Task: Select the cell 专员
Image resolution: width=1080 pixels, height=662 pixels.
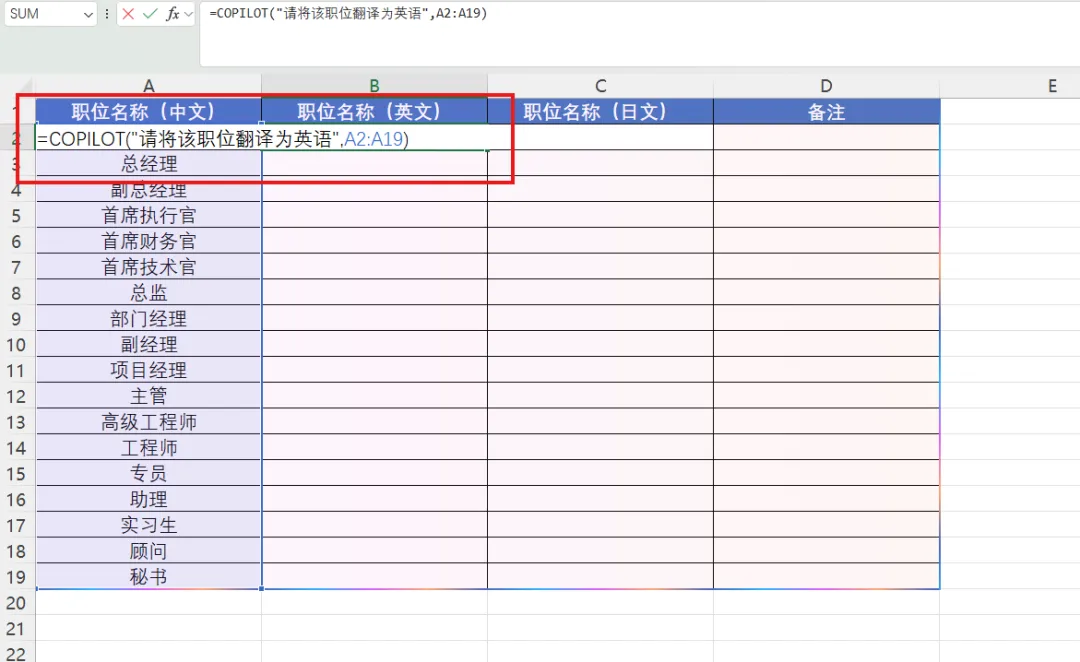Action: [149, 474]
